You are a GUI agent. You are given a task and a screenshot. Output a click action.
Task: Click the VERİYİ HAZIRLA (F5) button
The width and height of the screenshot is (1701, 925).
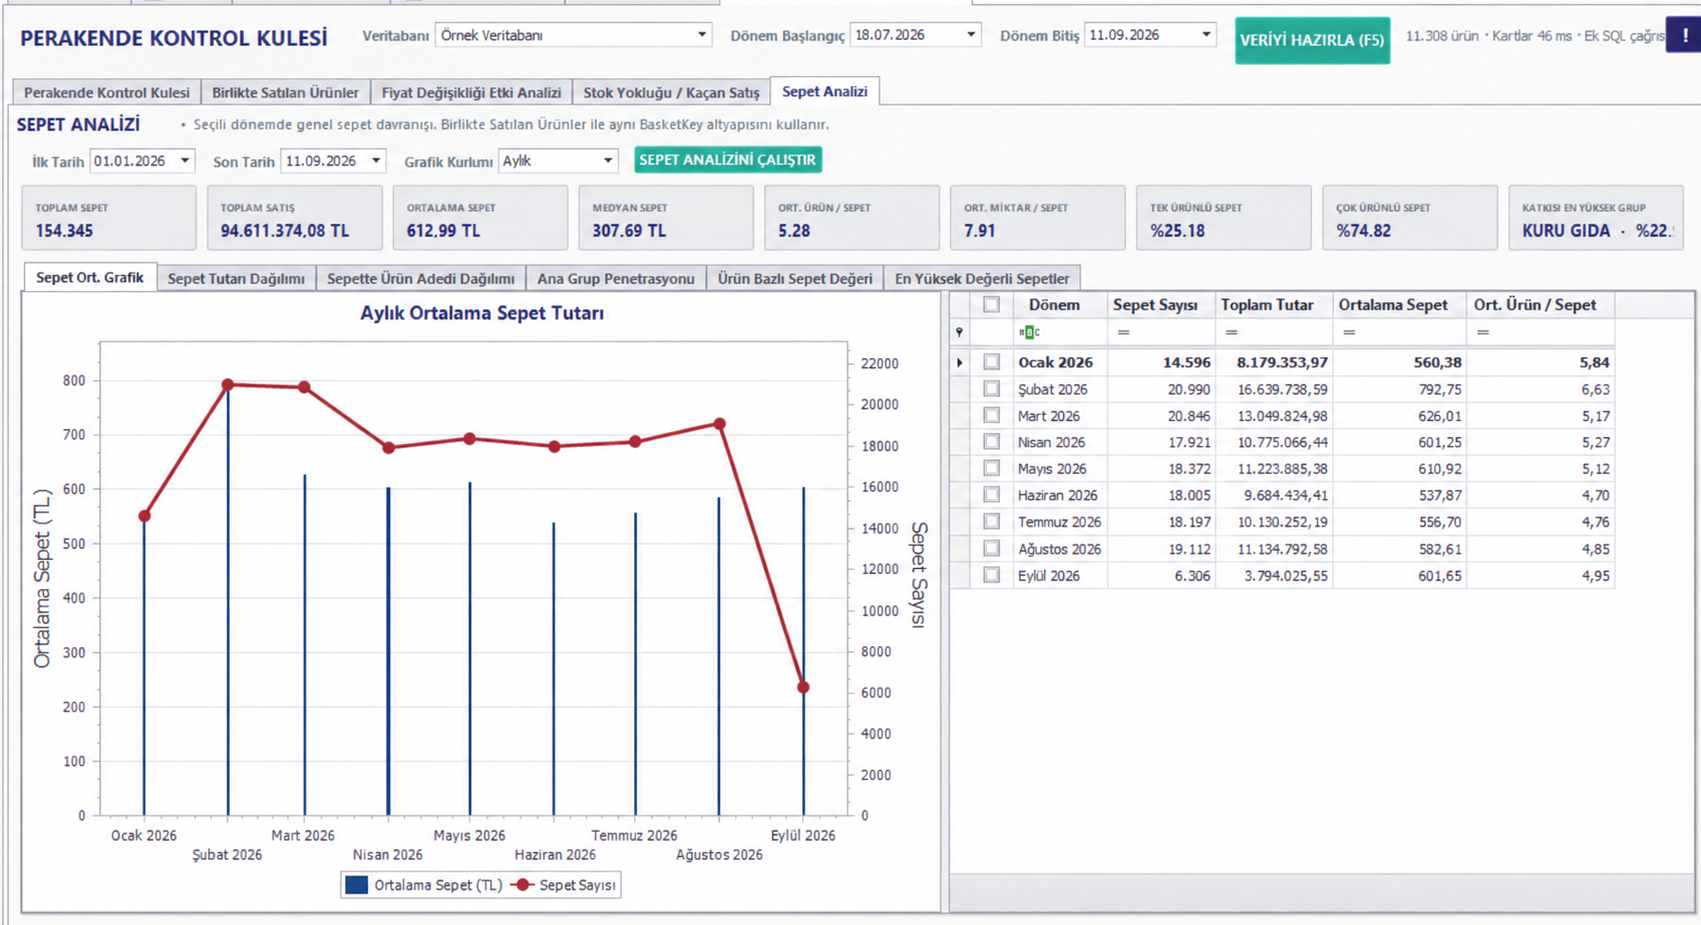tap(1312, 40)
